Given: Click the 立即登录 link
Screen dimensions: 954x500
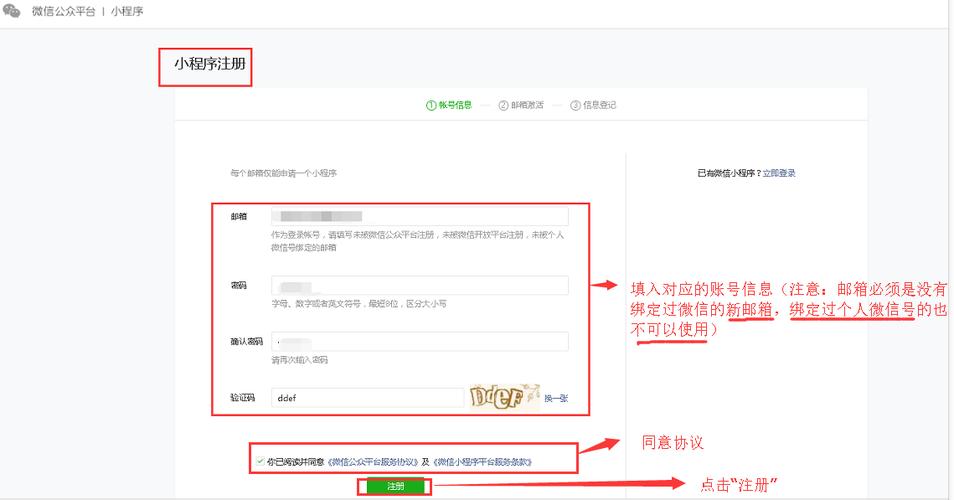Looking at the screenshot, I should [x=779, y=173].
